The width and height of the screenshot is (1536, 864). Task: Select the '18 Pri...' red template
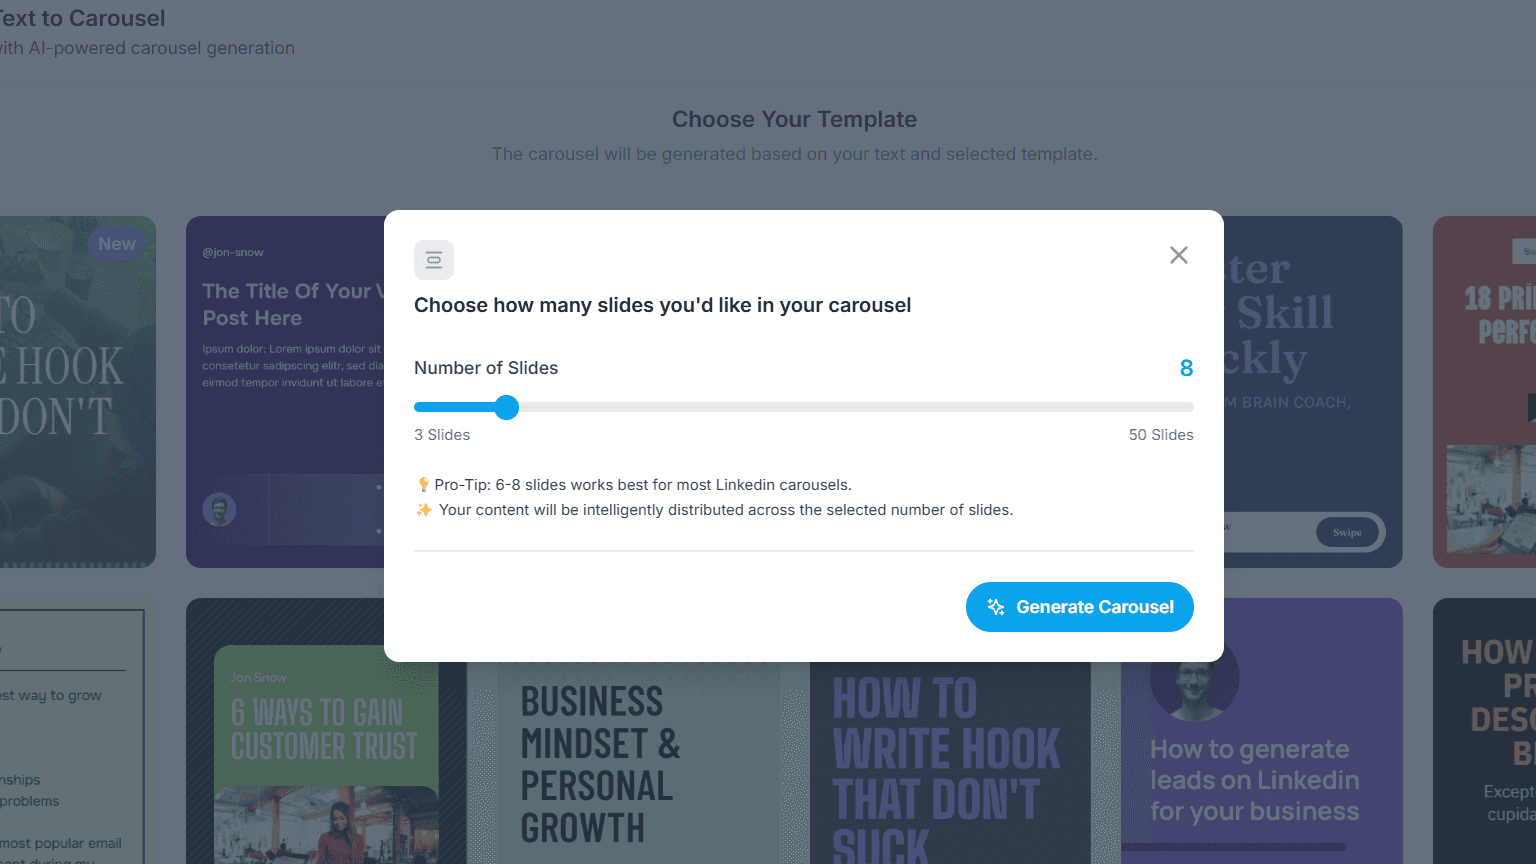click(1484, 392)
